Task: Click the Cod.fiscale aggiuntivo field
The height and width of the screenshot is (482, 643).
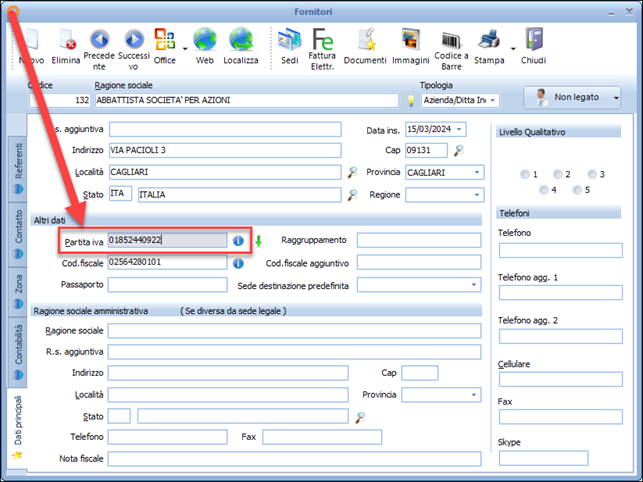Action: point(419,263)
